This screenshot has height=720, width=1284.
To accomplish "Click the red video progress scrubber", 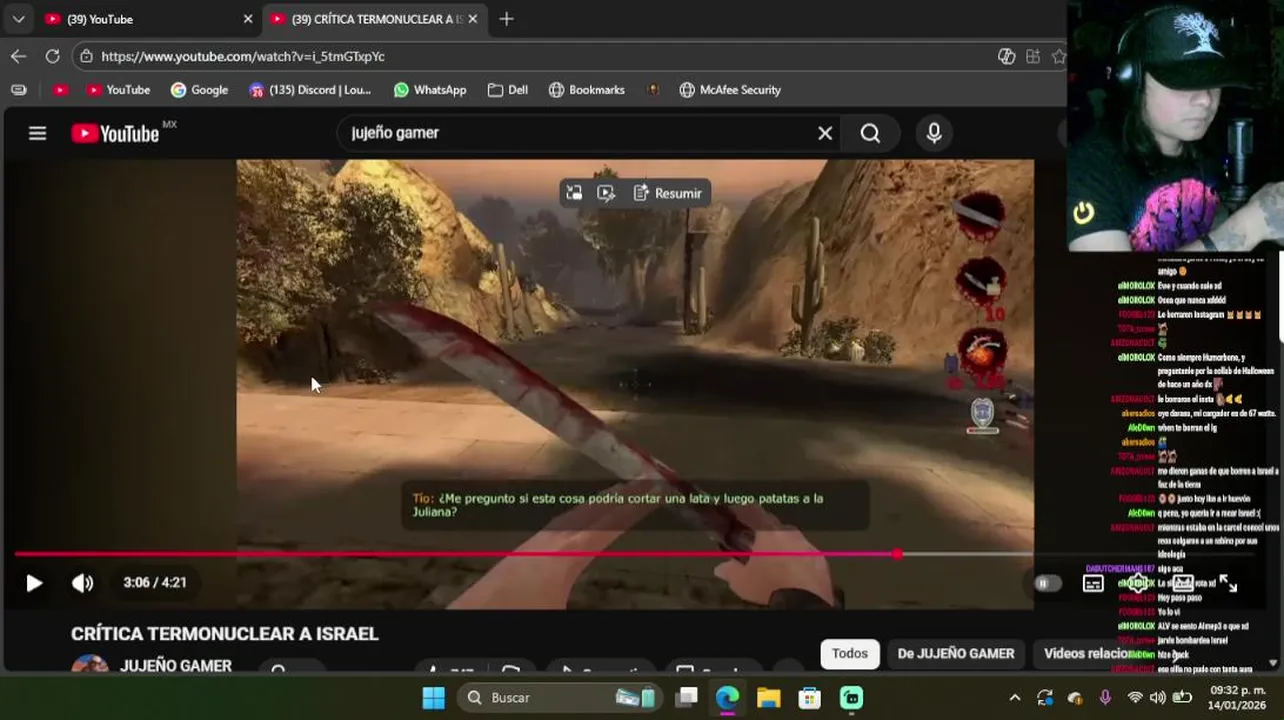I will point(897,553).
